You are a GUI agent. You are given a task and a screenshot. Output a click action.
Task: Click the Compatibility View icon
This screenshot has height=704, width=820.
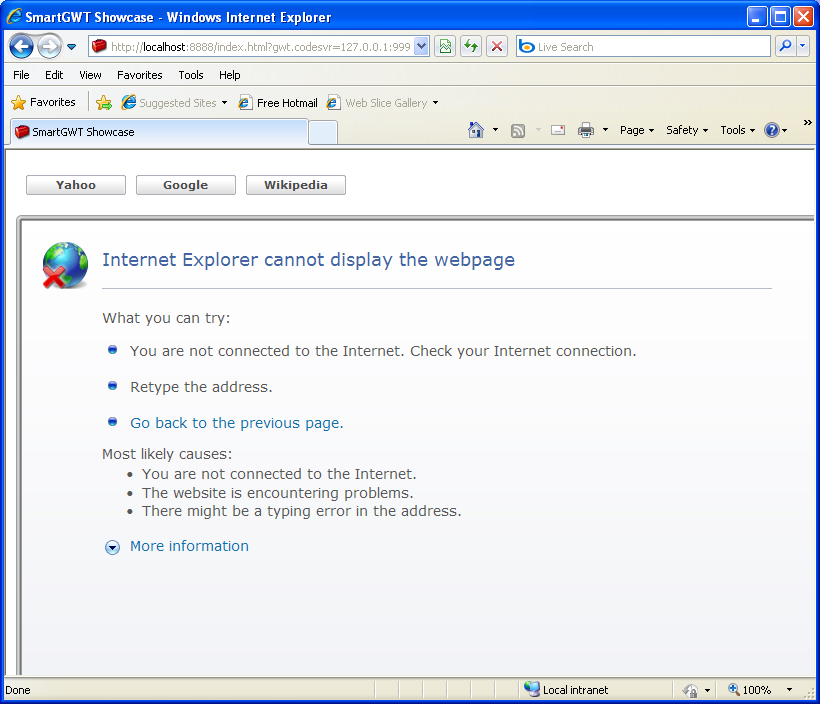(x=445, y=47)
